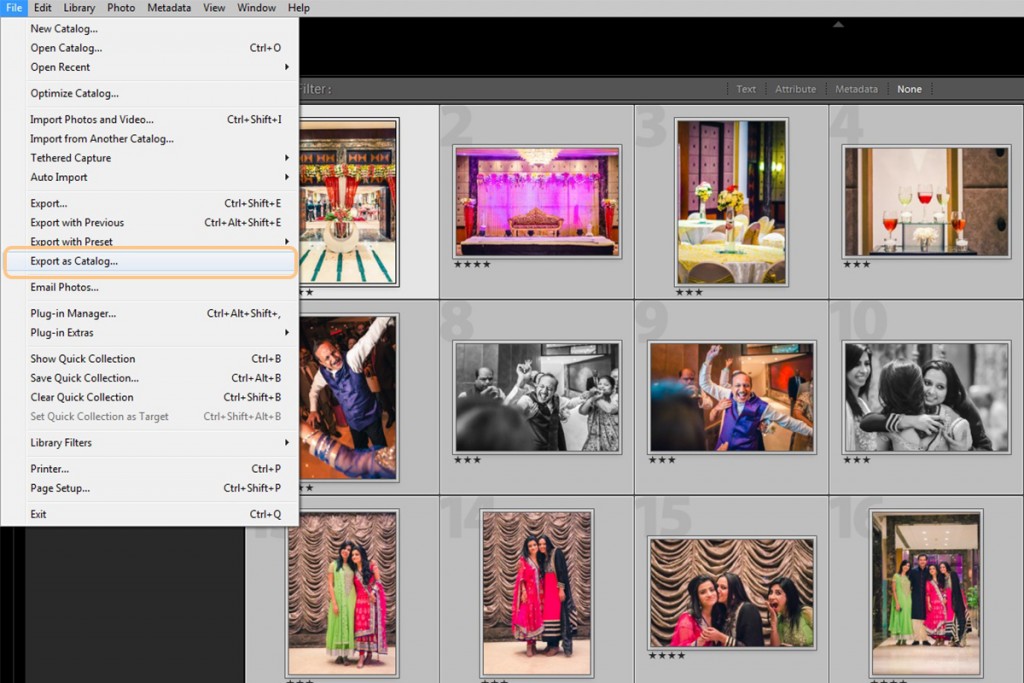1024x683 pixels.
Task: Click Email Photos in the File menu
Action: point(64,288)
